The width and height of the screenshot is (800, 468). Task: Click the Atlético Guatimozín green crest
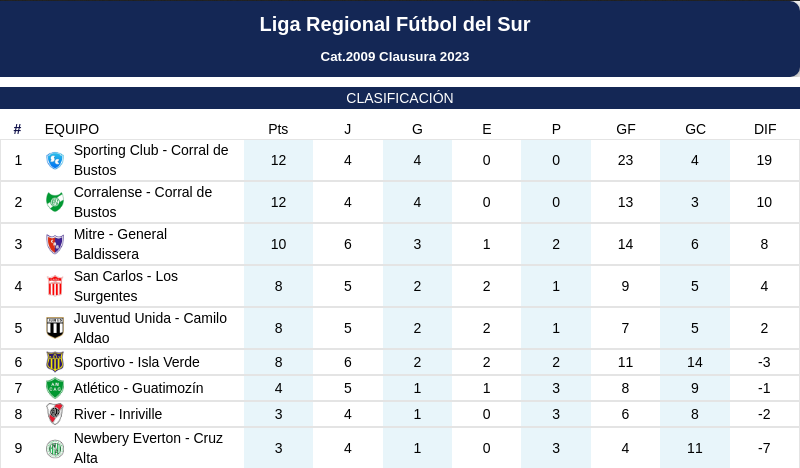[x=55, y=388]
